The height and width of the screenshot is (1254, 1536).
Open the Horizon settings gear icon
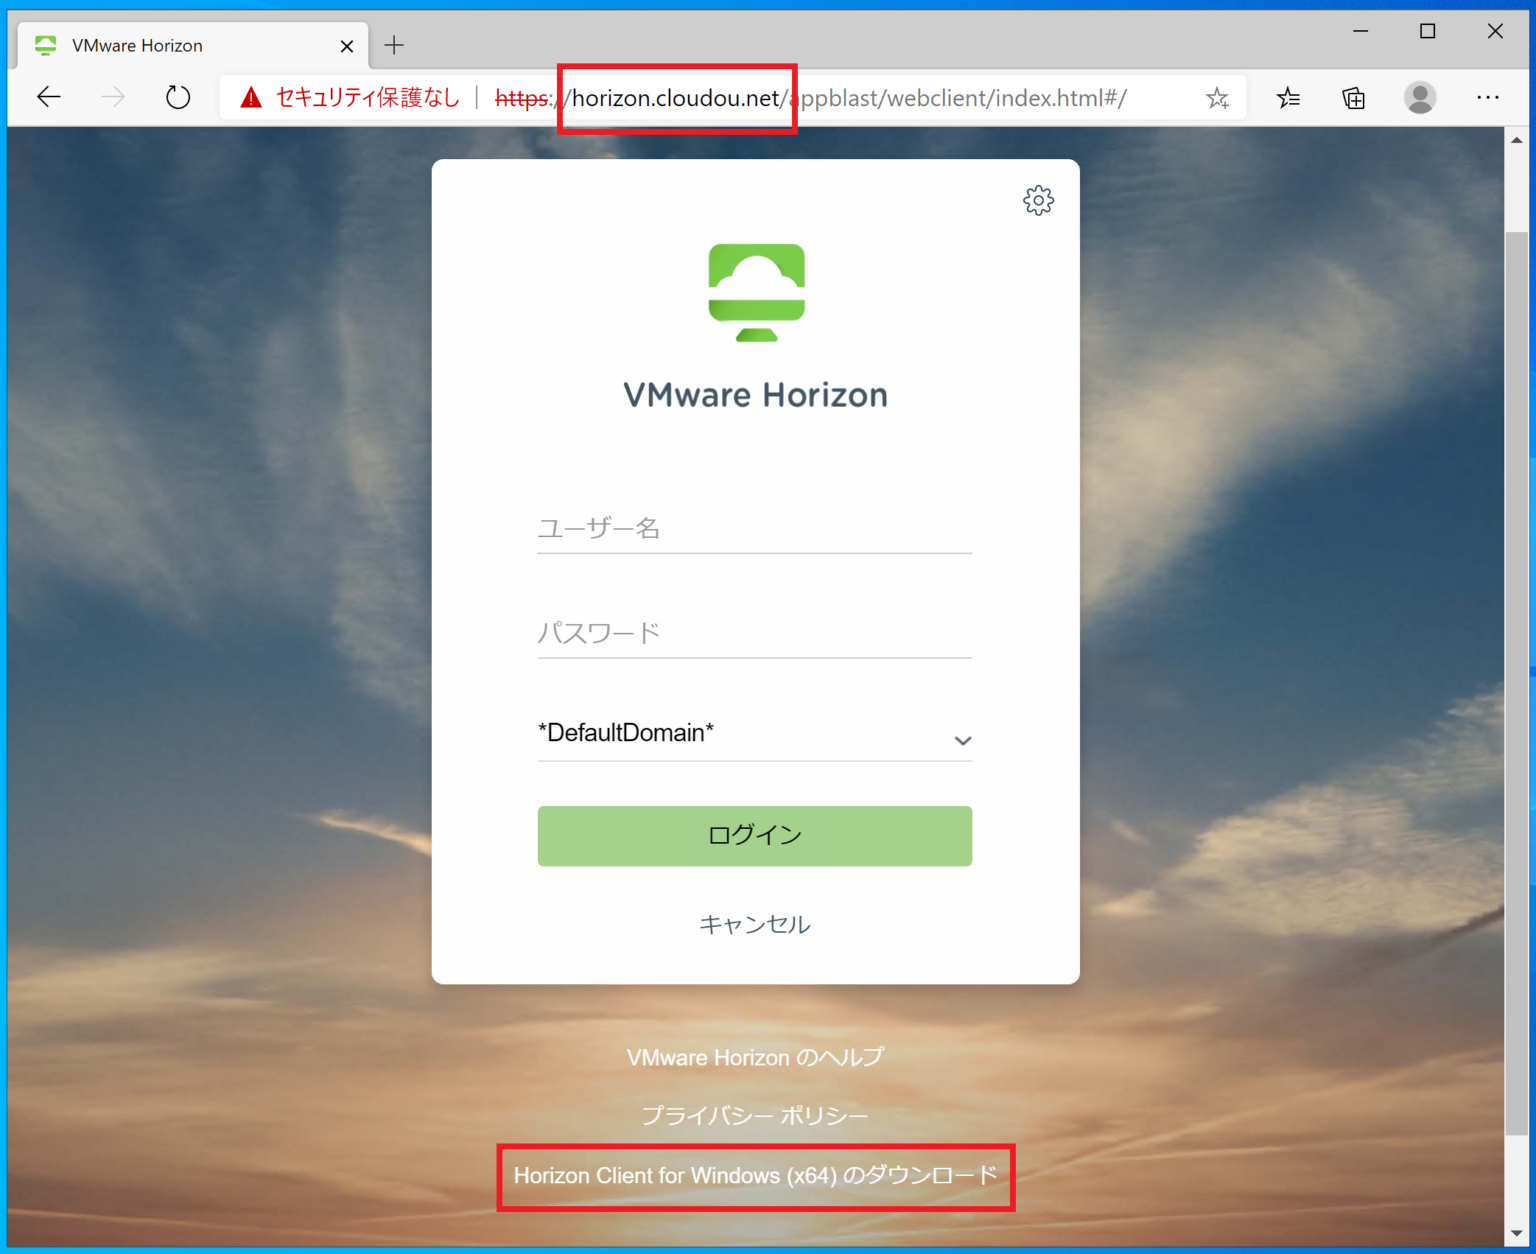tap(1038, 200)
